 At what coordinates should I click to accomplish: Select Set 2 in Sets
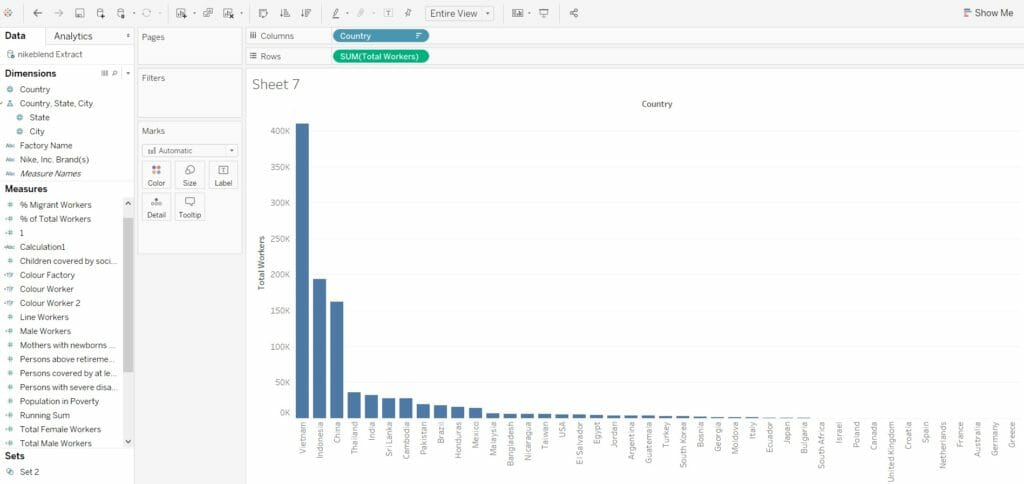click(29, 472)
